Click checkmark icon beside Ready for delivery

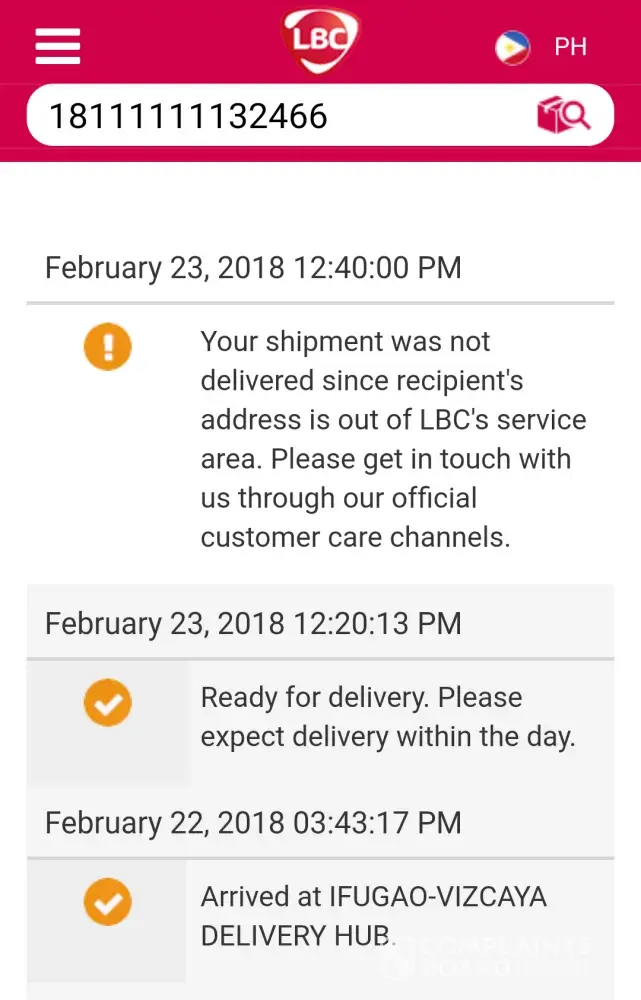pyautogui.click(x=107, y=704)
